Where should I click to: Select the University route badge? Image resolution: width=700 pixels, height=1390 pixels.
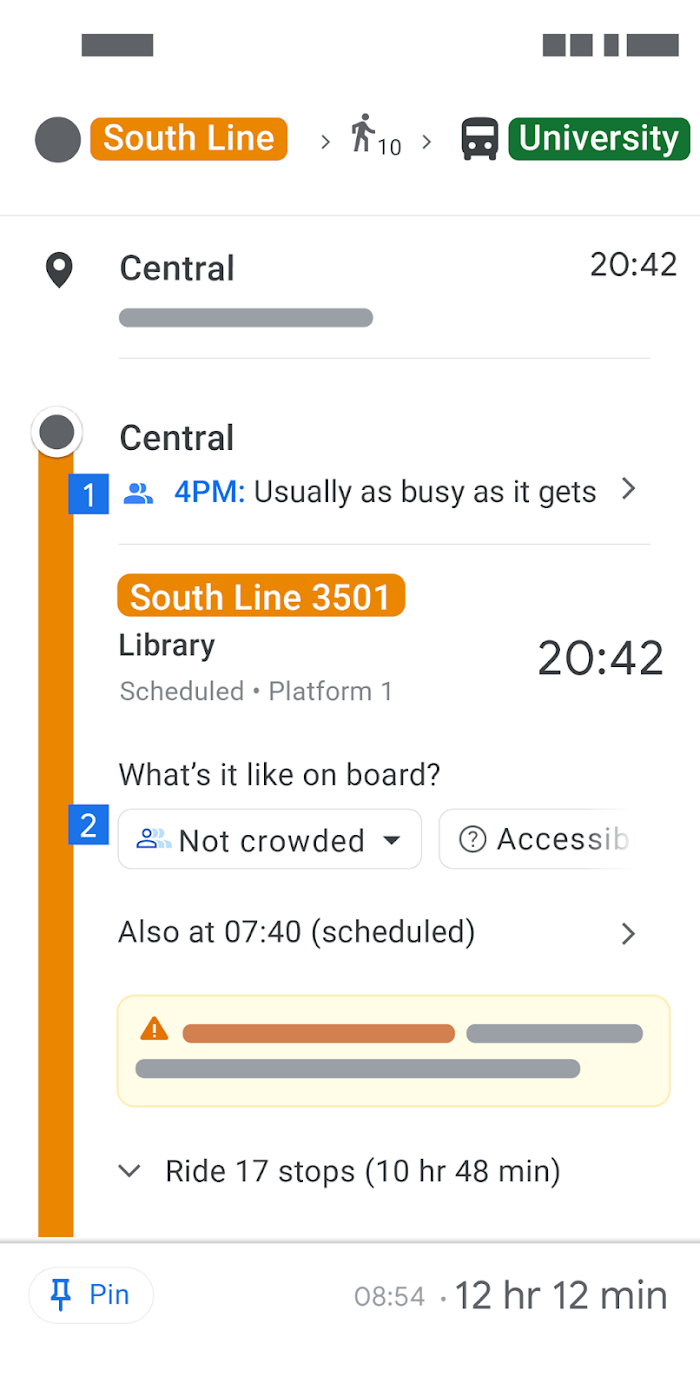[x=598, y=138]
